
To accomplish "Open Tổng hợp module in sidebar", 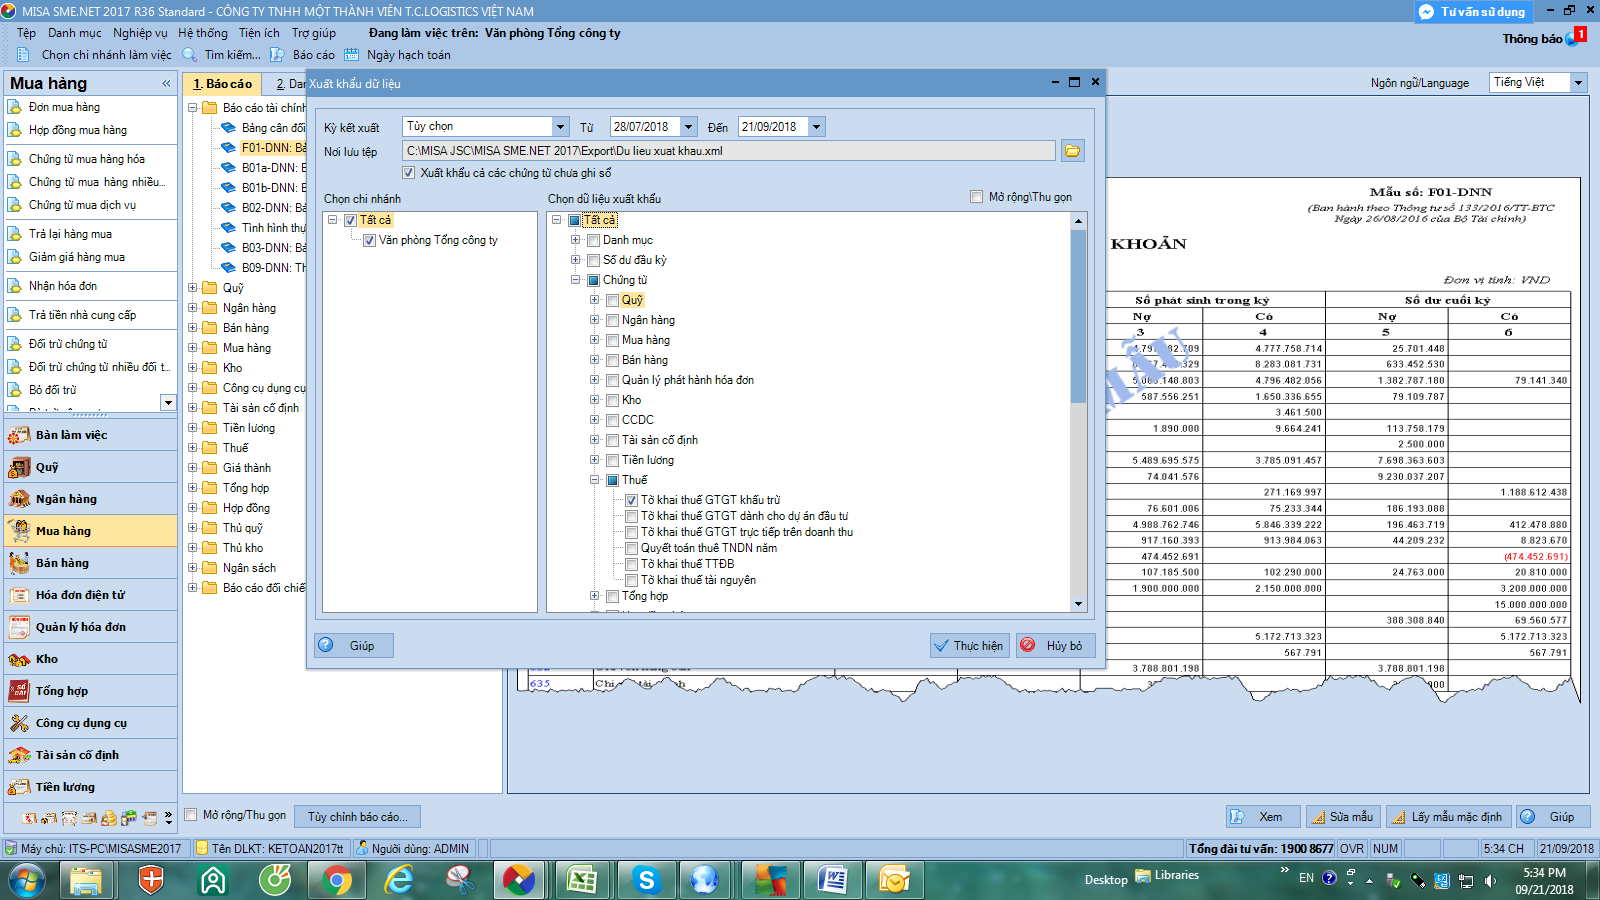I will tap(90, 691).
